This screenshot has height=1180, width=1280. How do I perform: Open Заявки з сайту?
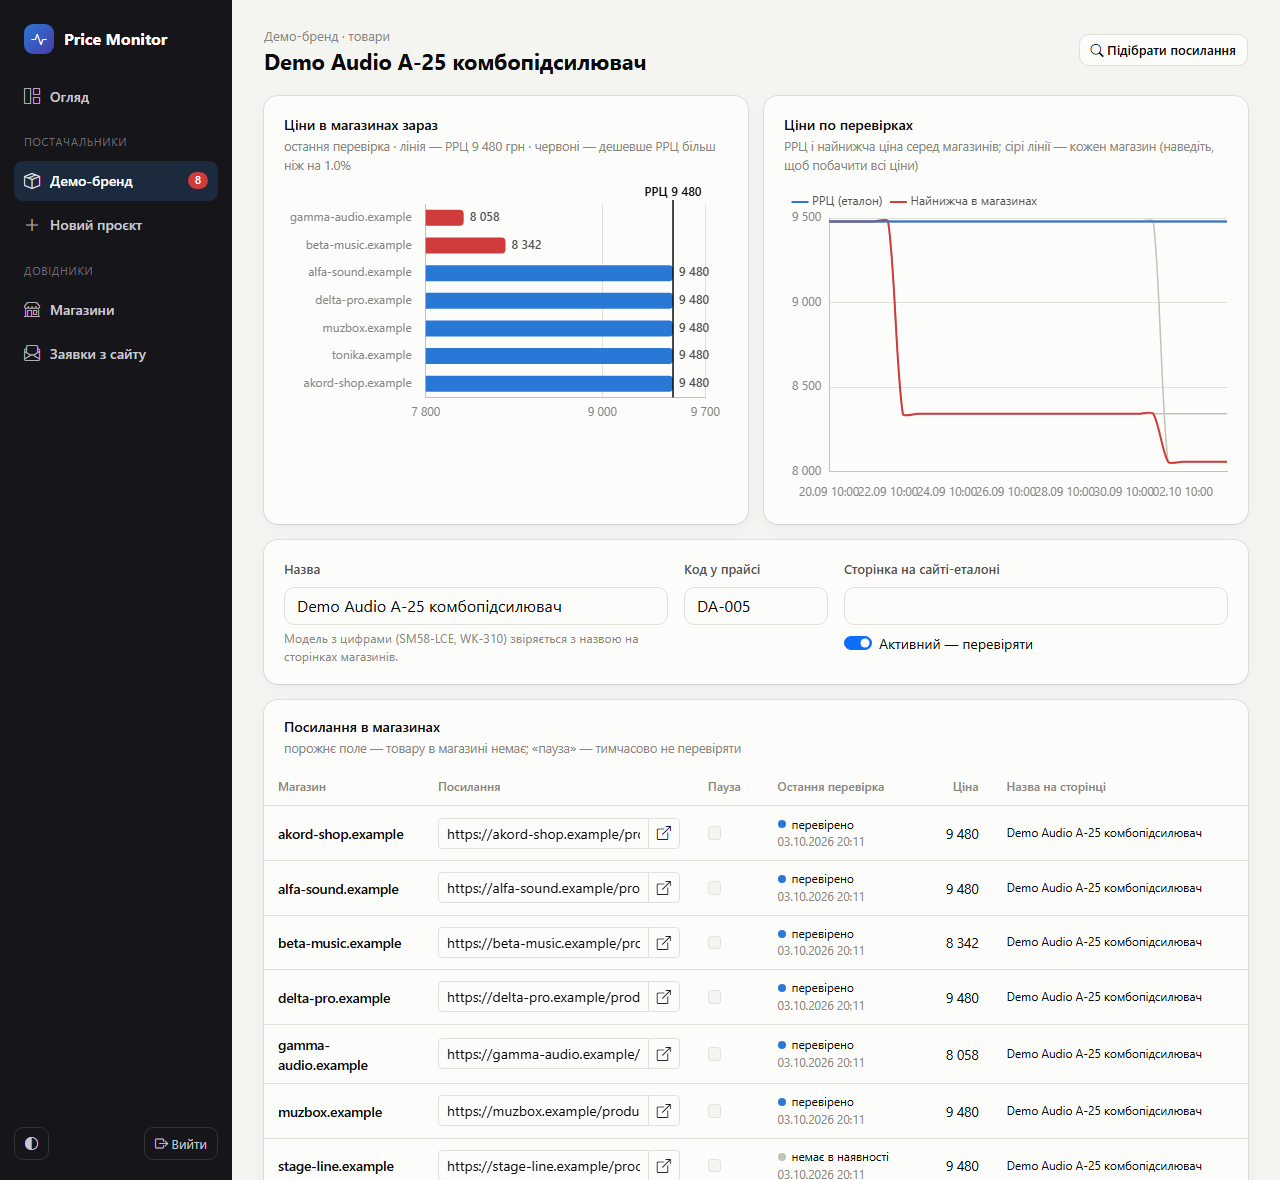pos(116,354)
